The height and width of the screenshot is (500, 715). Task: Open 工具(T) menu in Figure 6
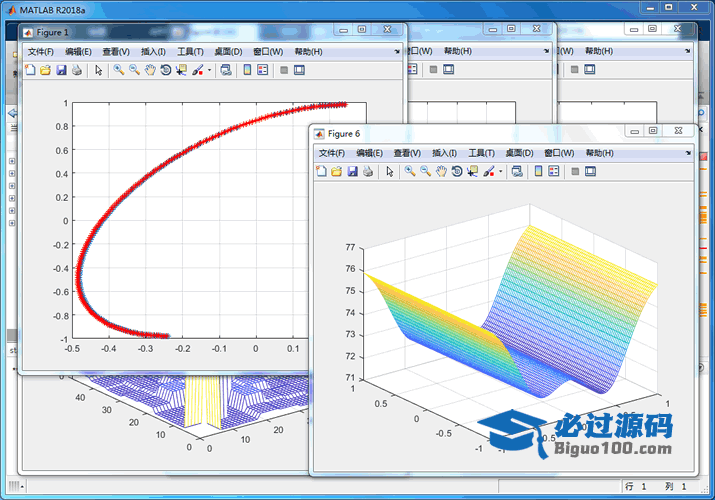point(481,153)
